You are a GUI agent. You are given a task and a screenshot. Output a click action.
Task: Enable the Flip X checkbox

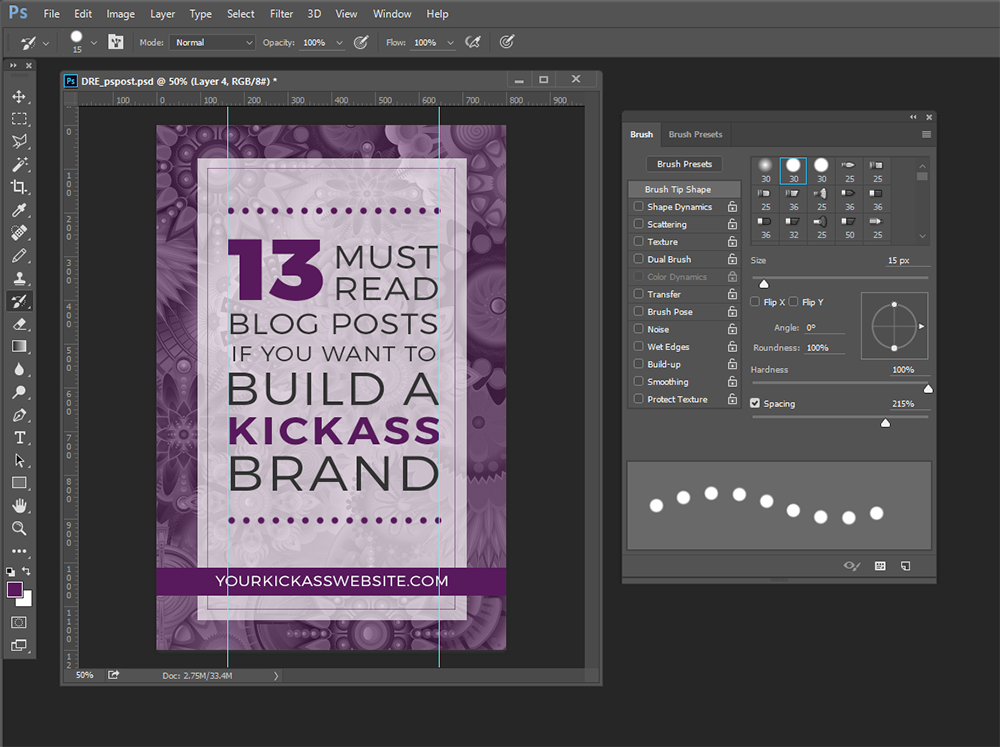coord(756,301)
